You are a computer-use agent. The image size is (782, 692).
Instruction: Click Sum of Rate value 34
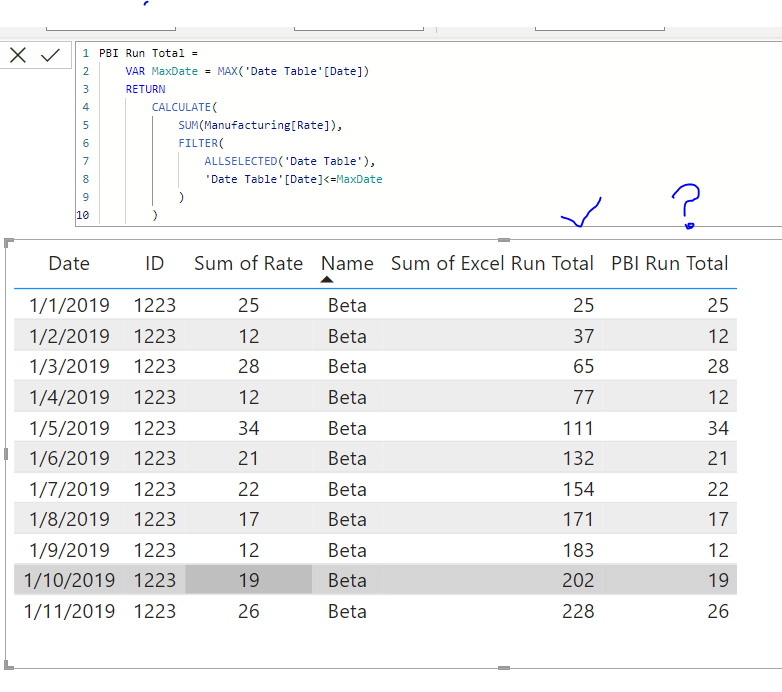[248, 428]
